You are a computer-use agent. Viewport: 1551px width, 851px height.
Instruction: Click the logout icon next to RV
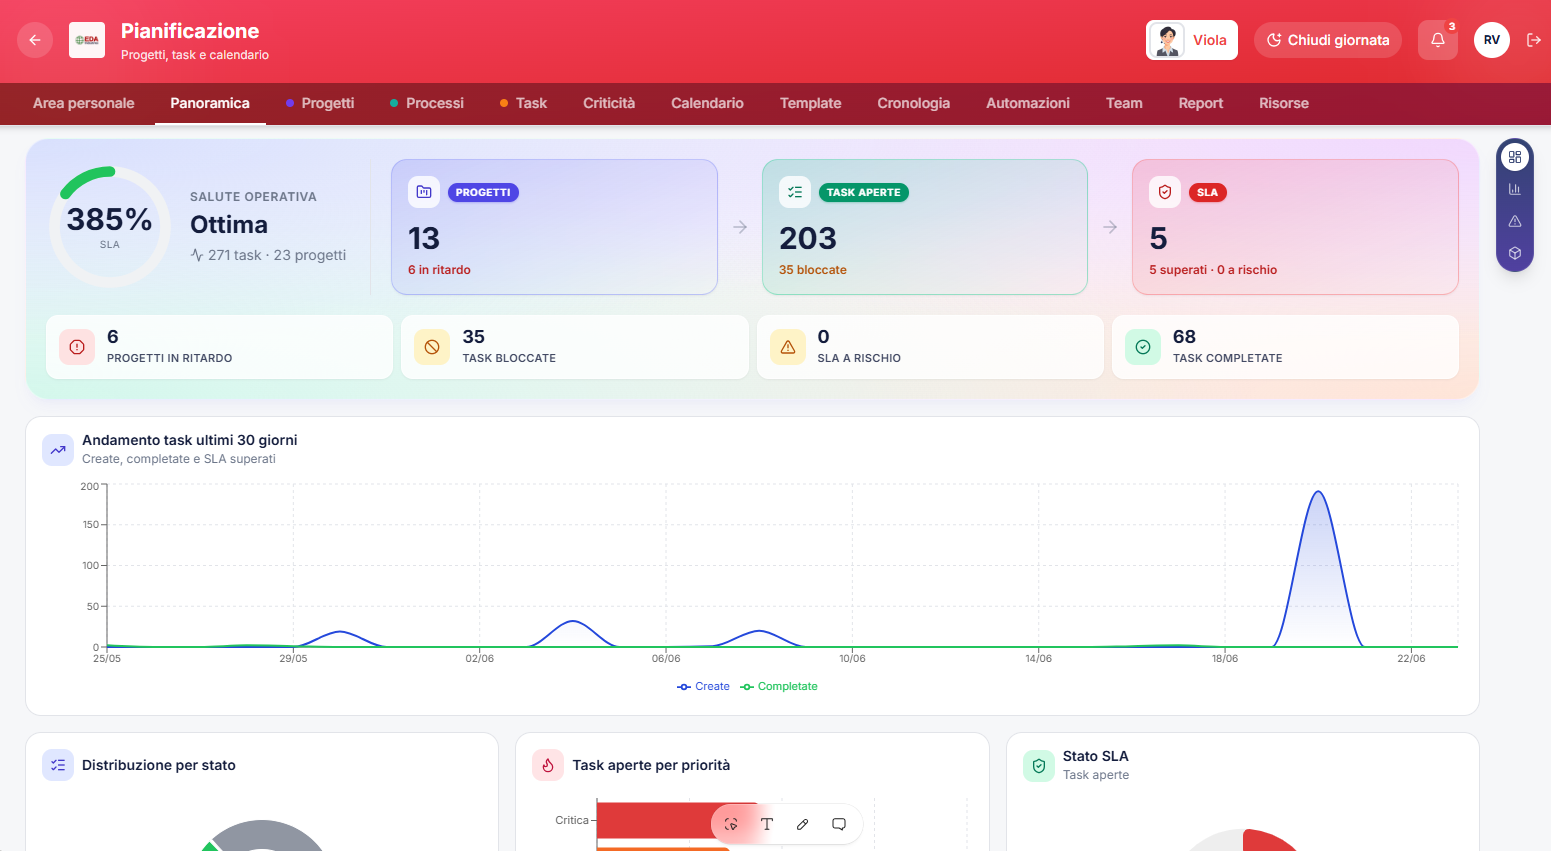[x=1534, y=40]
